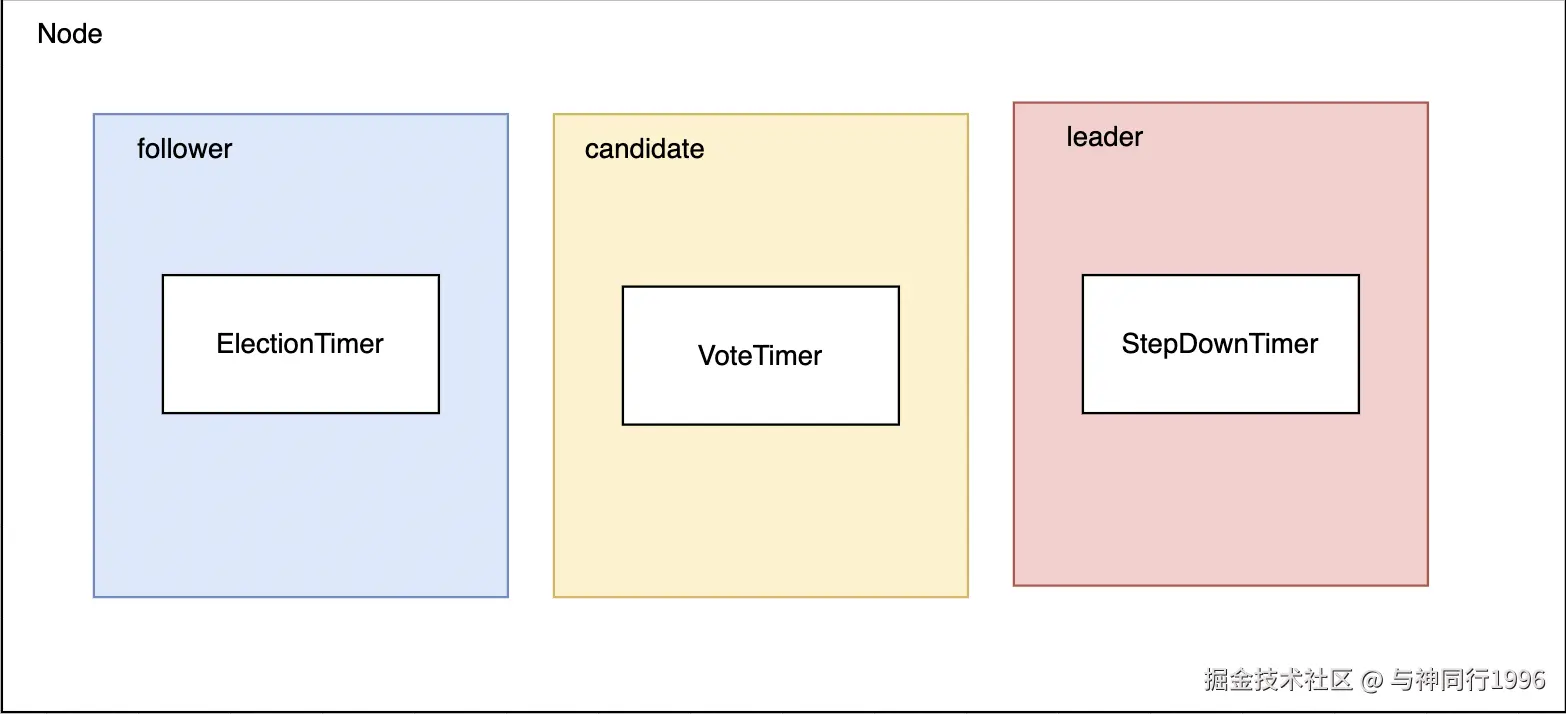
Task: Click the black outline of VoteTimer box
Action: coord(623,356)
